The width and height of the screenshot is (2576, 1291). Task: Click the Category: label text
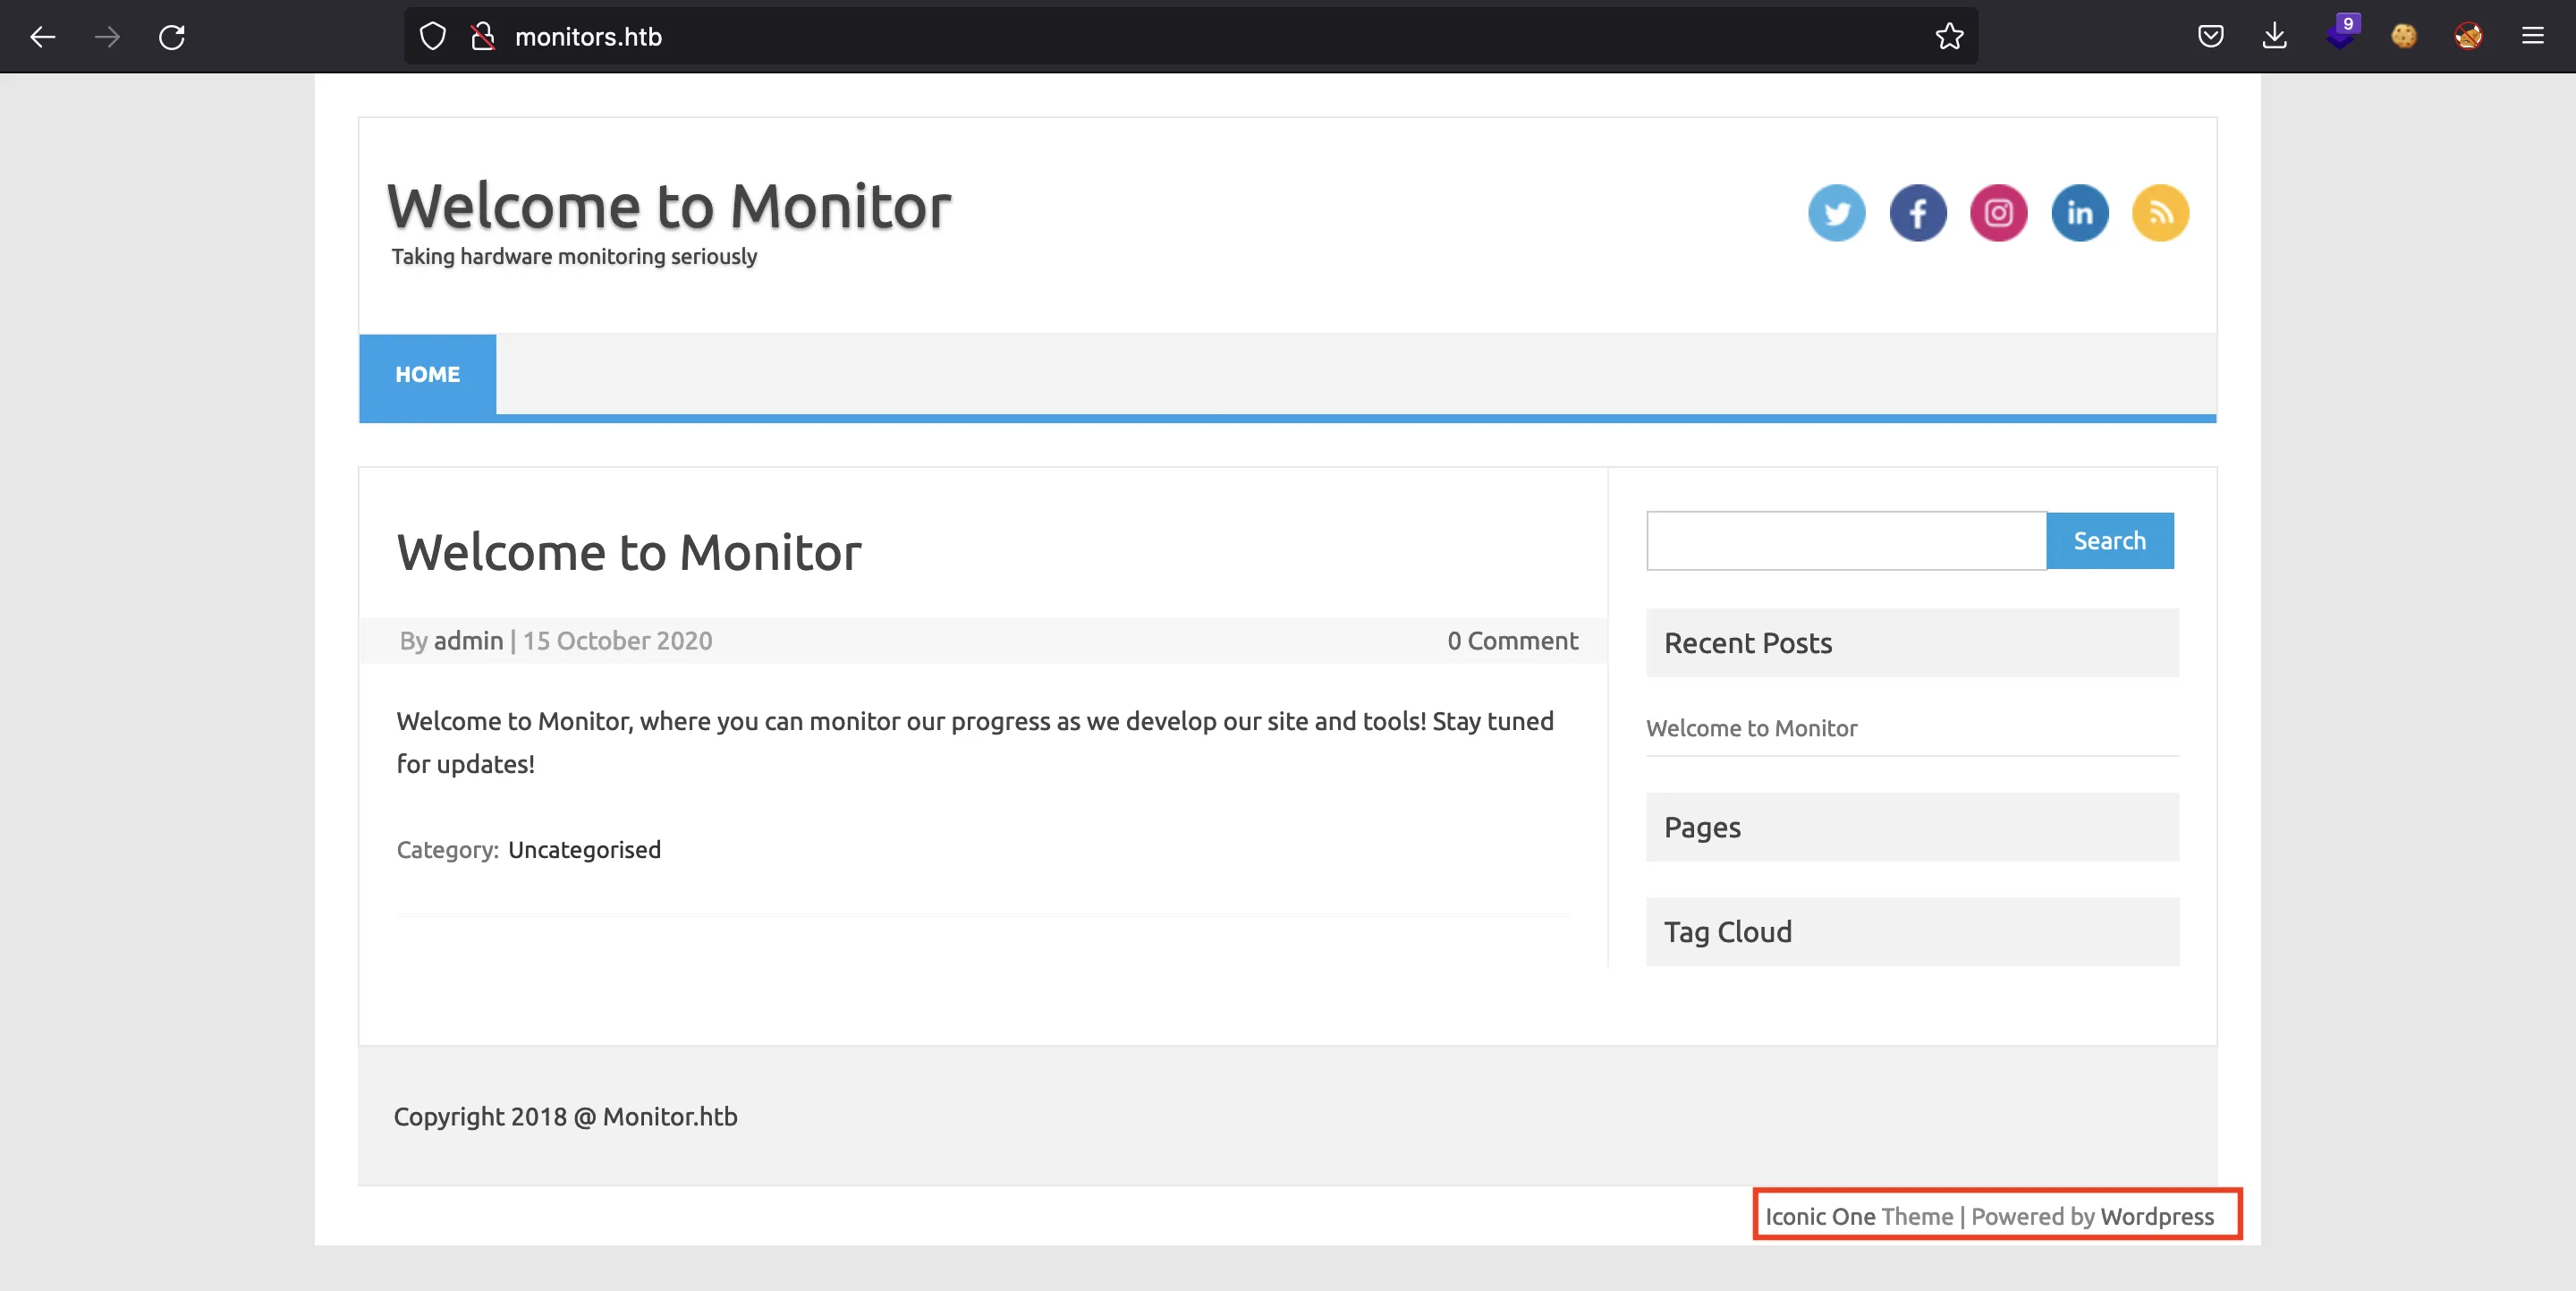coord(447,850)
